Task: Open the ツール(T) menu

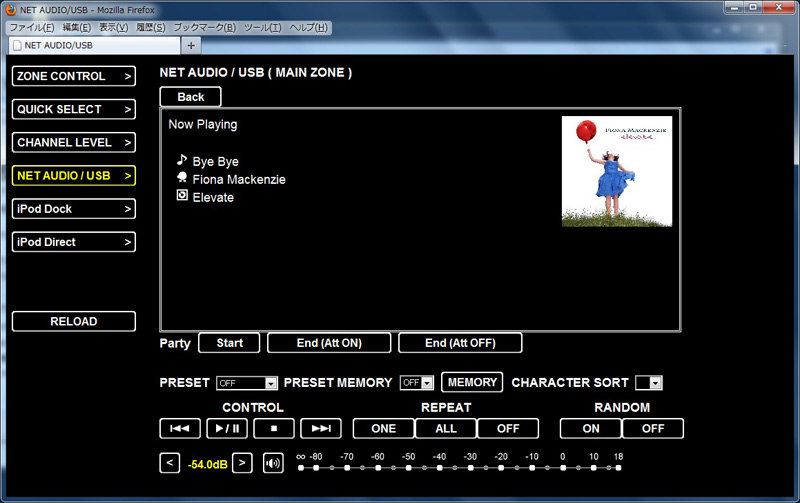Action: pos(262,27)
